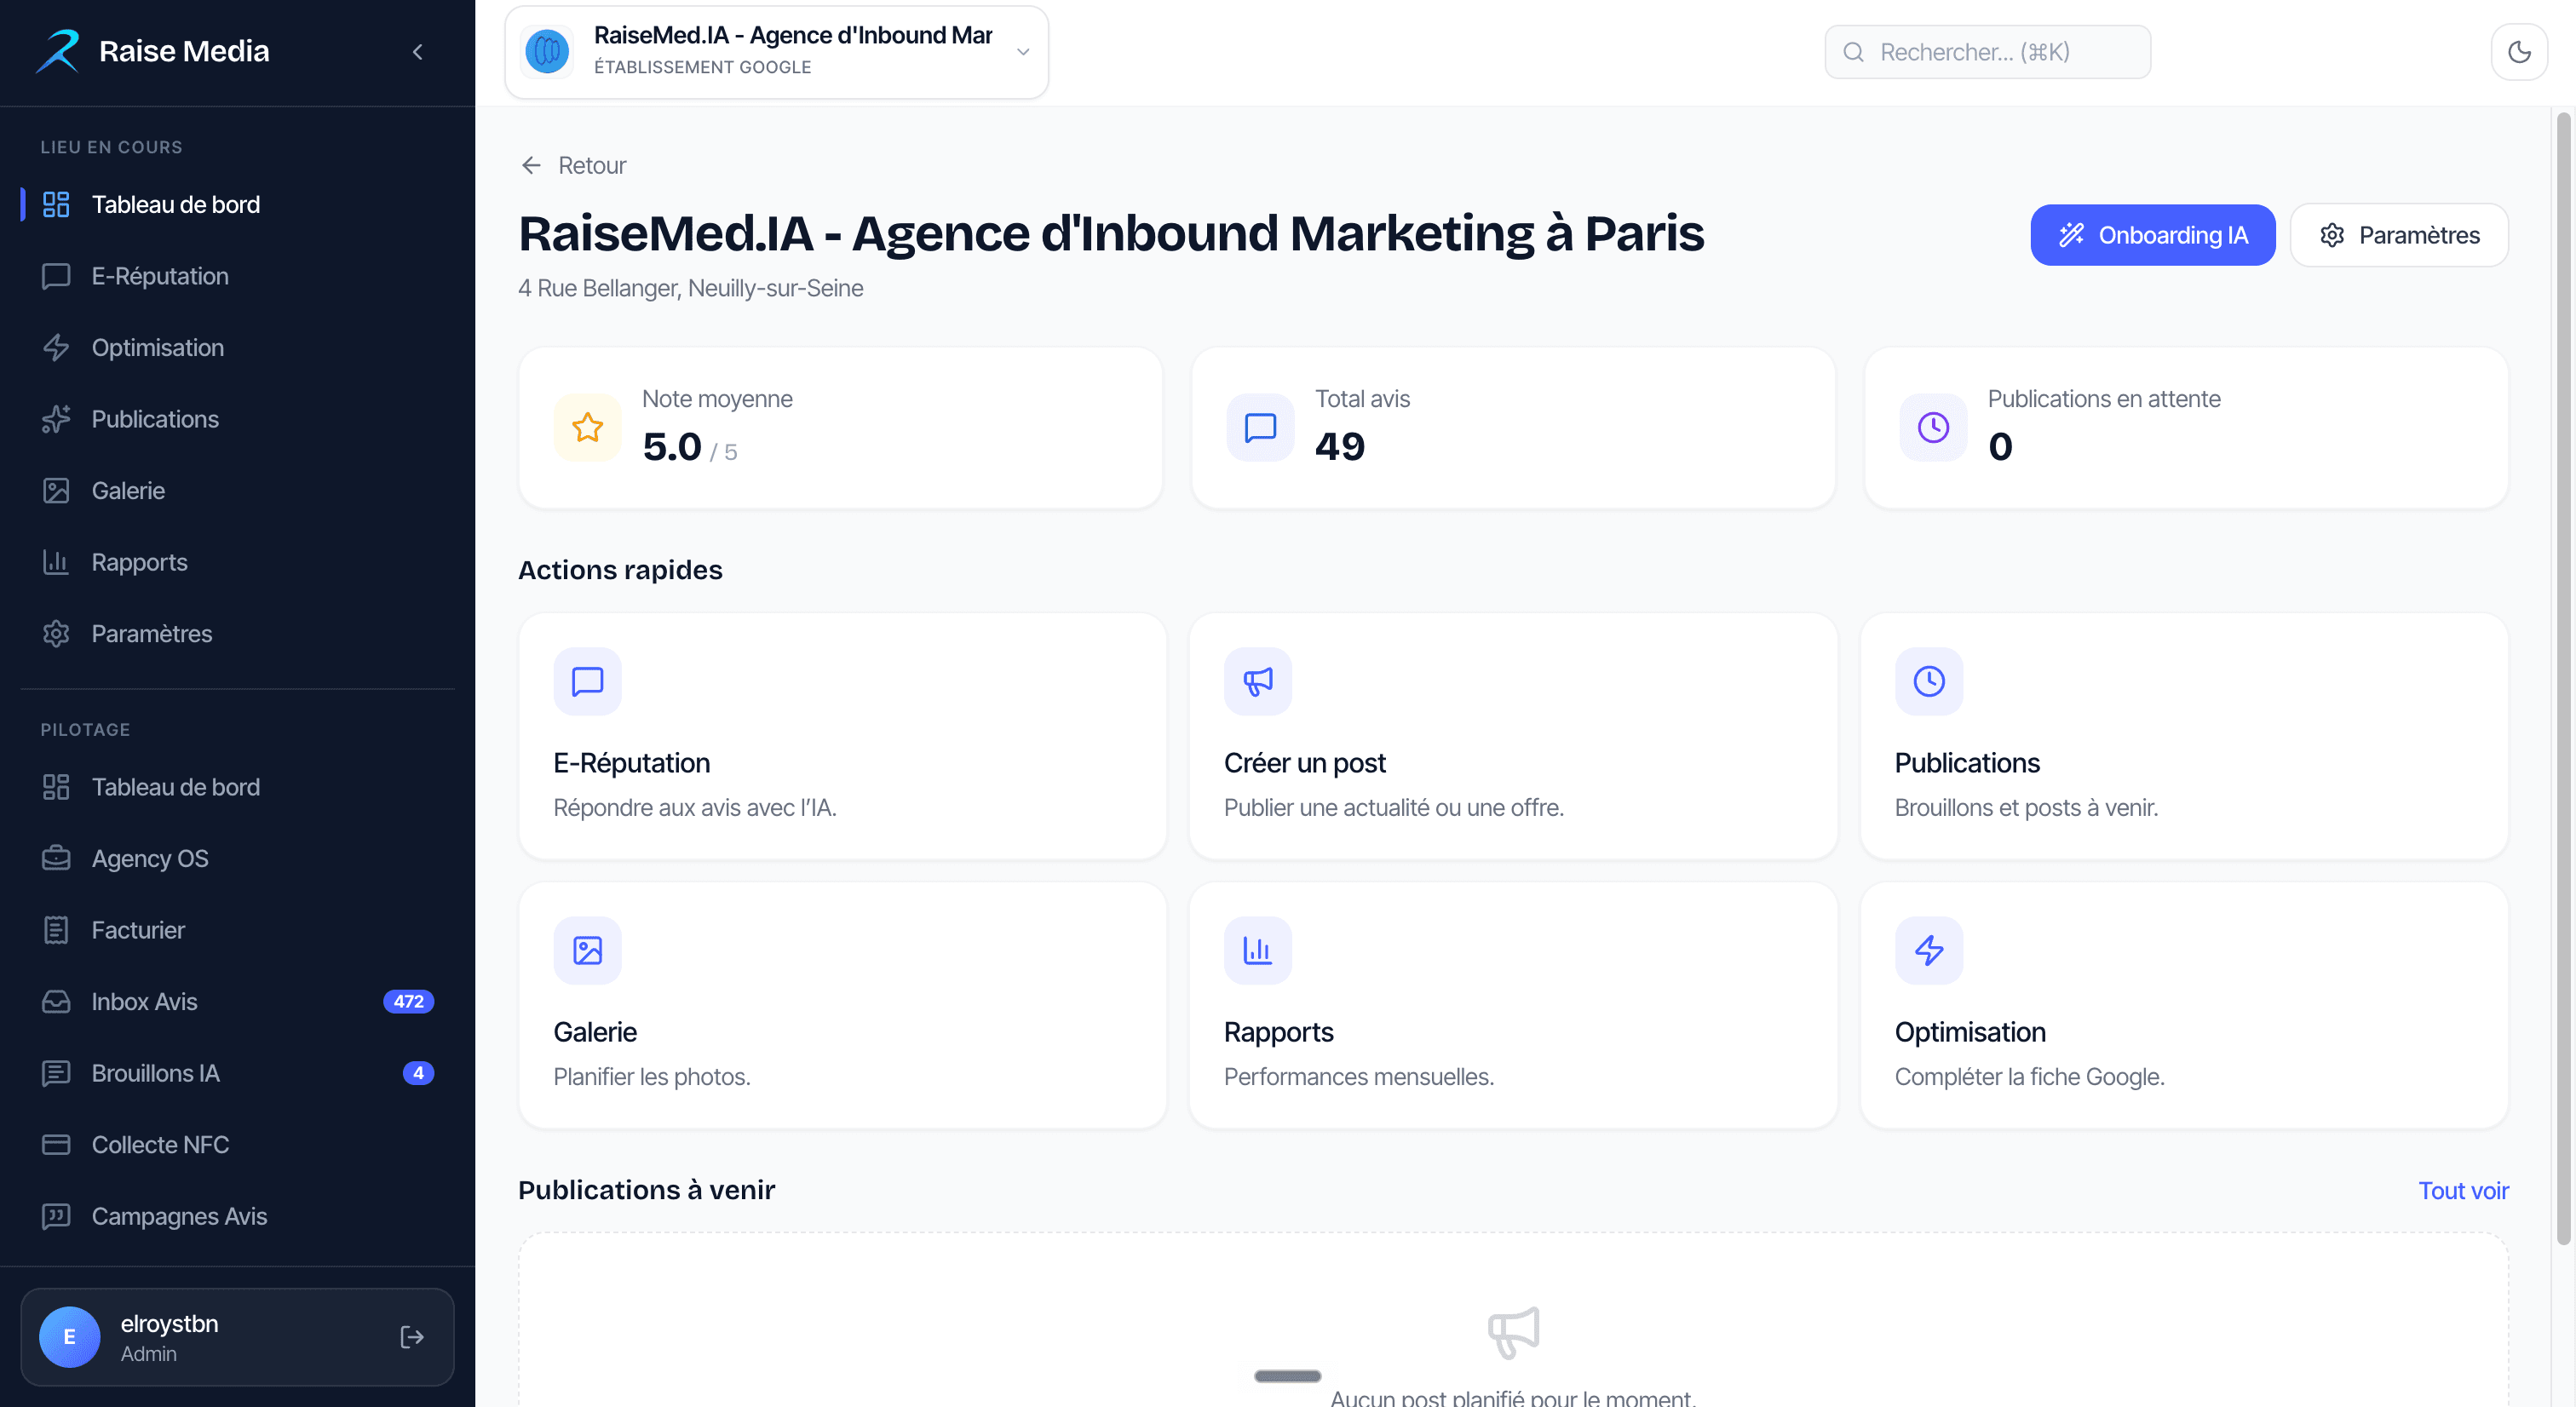Click the E-Réputation sidebar chat icon
The width and height of the screenshot is (2576, 1407).
tap(56, 276)
